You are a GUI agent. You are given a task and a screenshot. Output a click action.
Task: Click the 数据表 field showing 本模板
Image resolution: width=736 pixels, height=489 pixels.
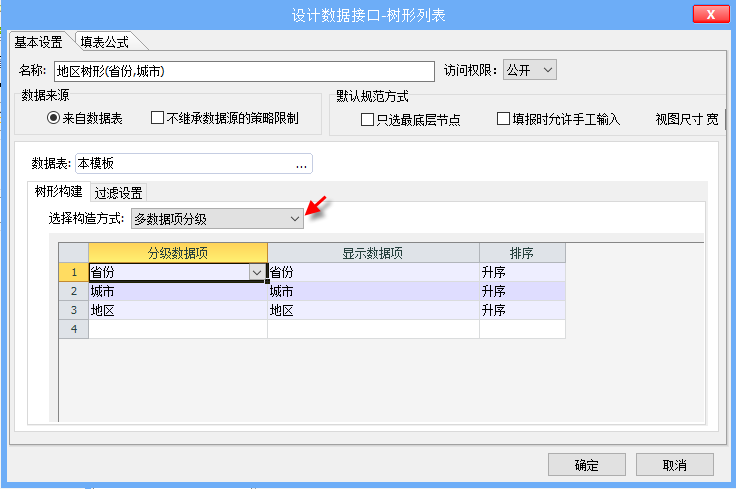193,163
